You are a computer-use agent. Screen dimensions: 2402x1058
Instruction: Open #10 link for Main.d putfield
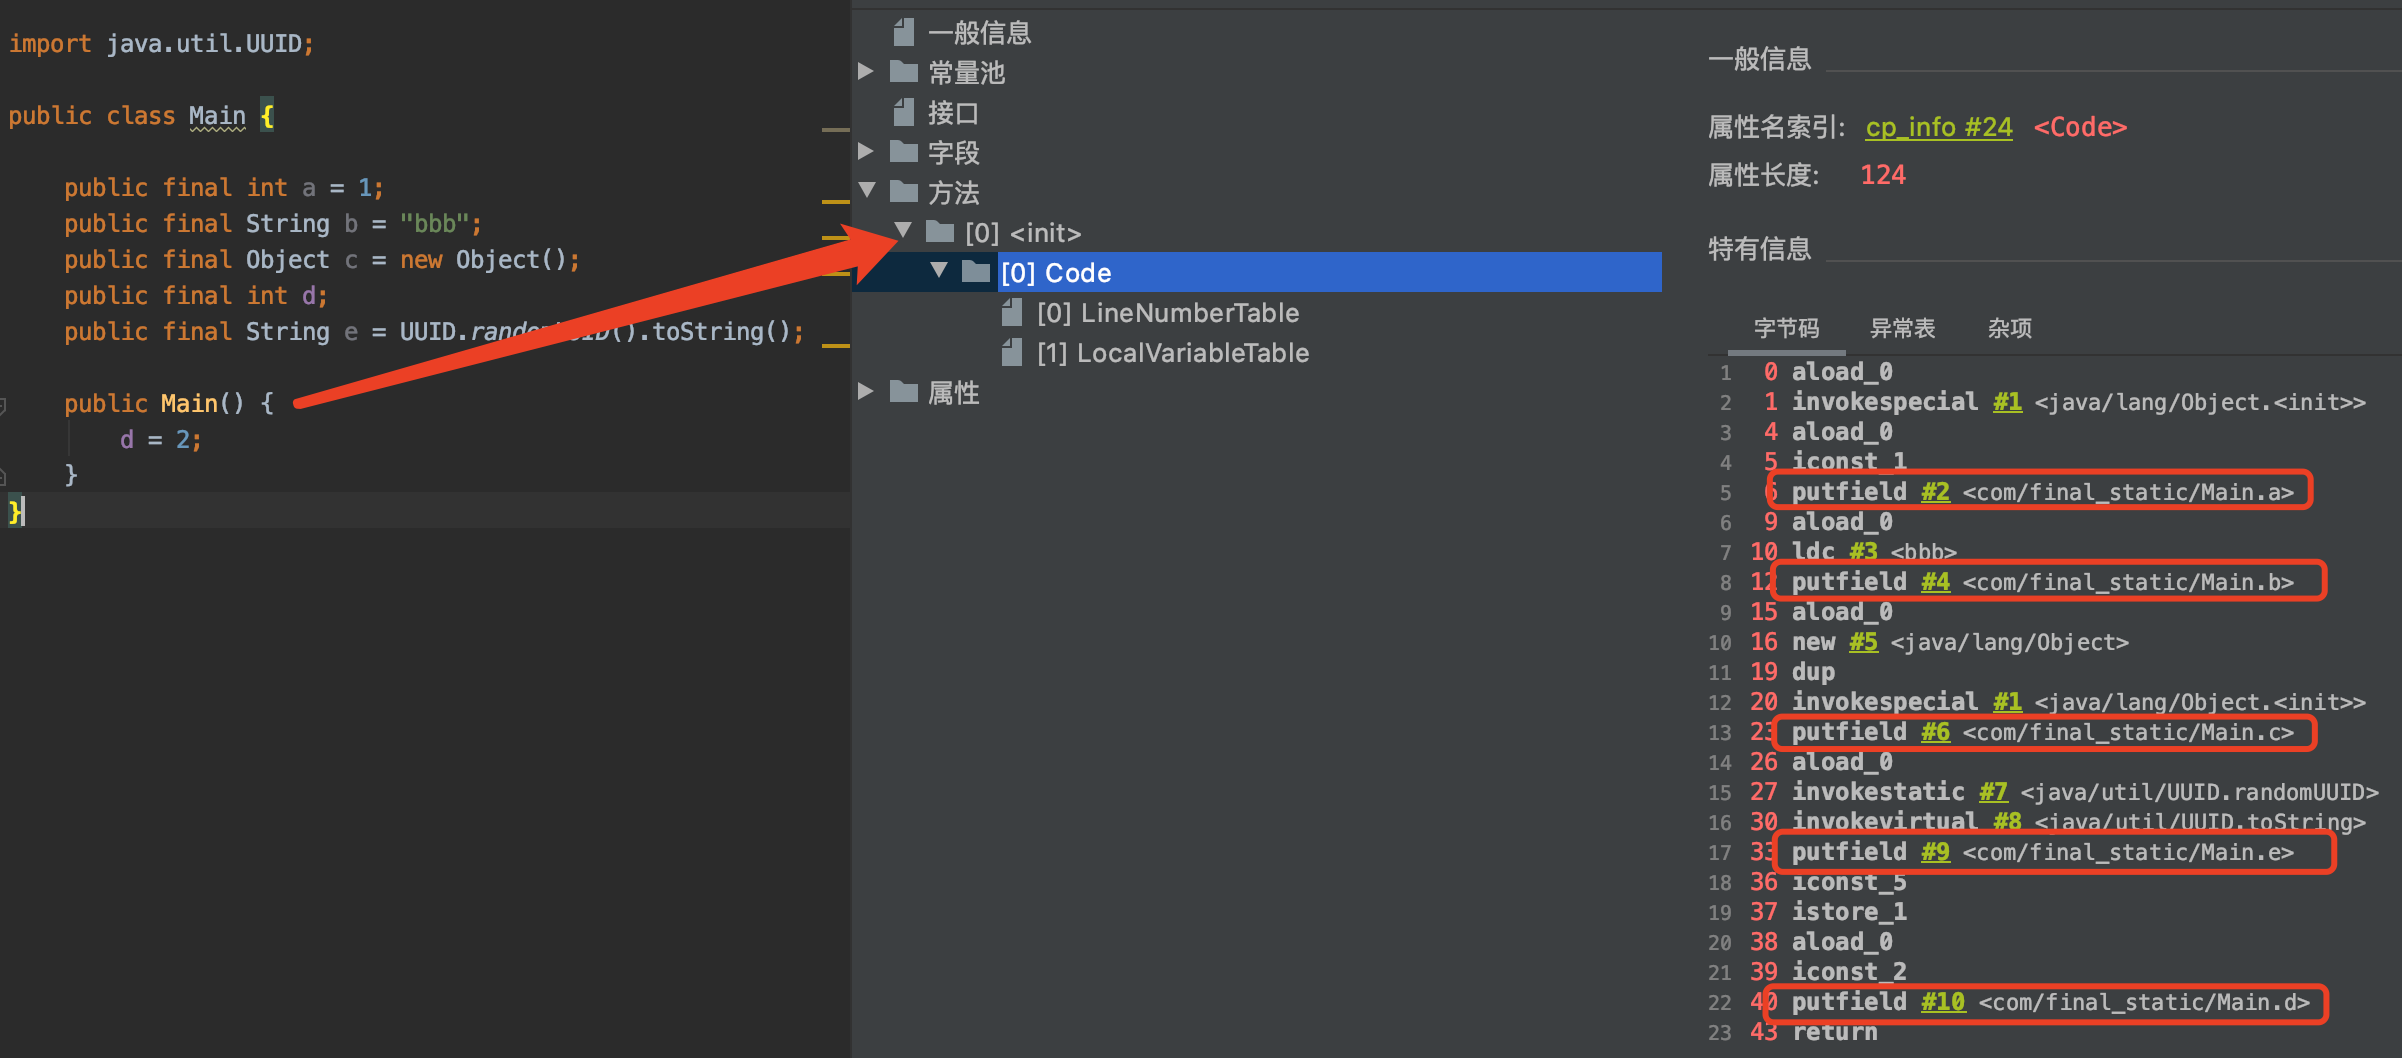[x=1943, y=1002]
